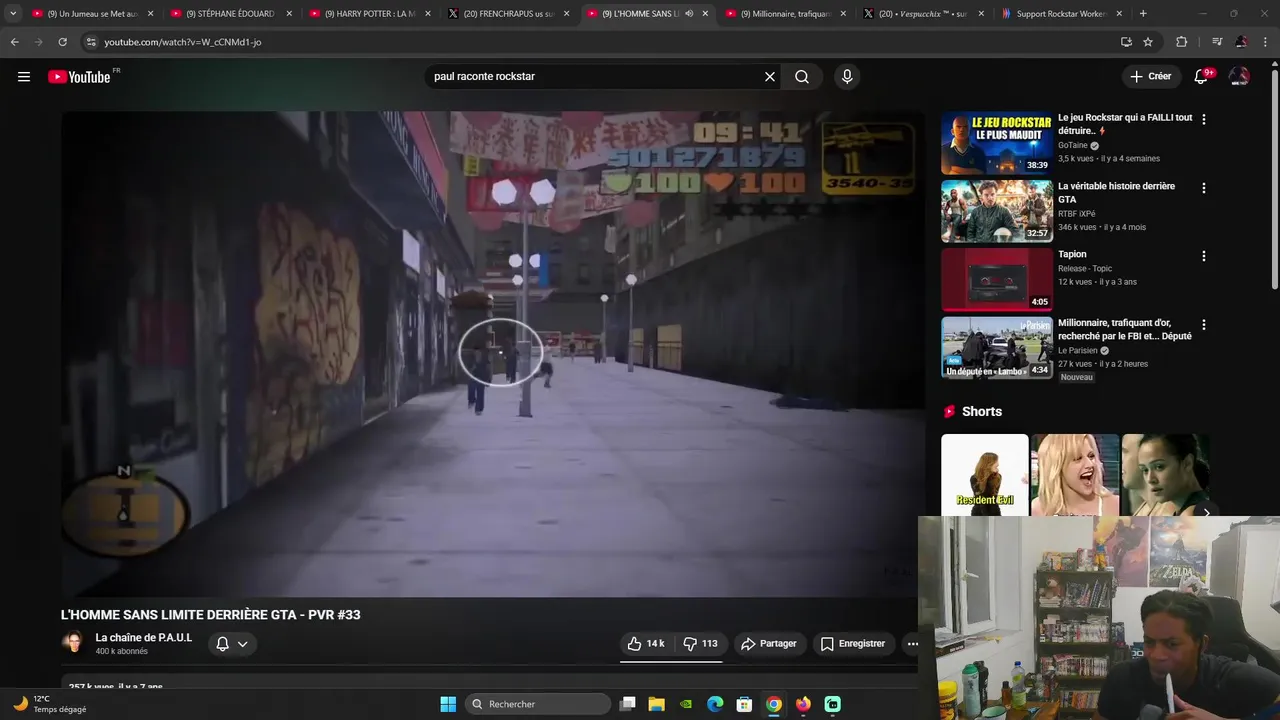Open Task View on taskbar
This screenshot has width=1280, height=720.
coord(627,704)
